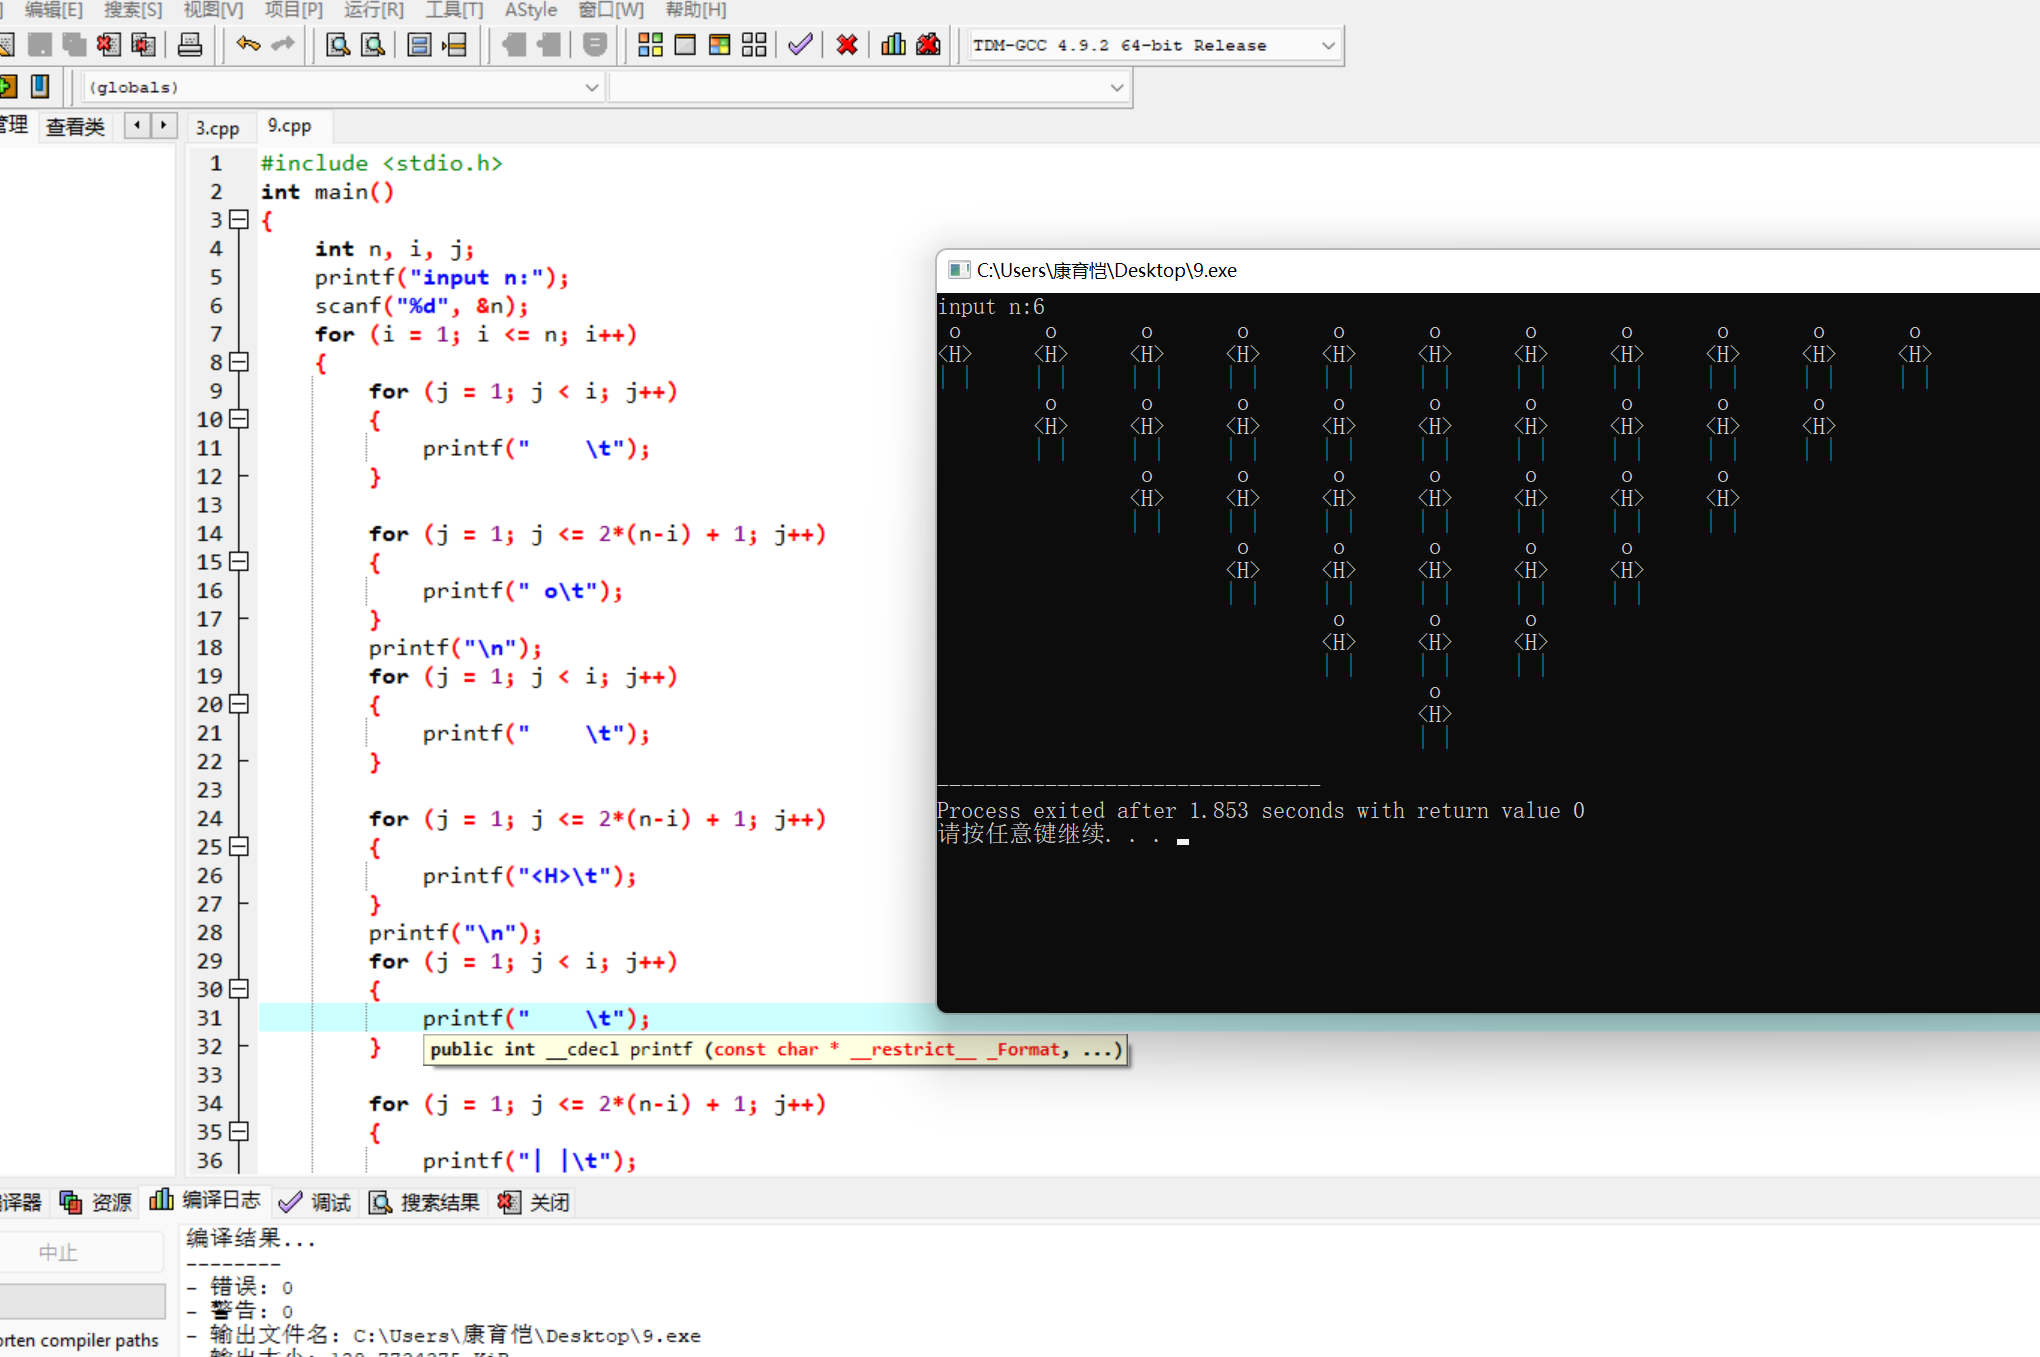Click the Profile bar-chart icon
The height and width of the screenshot is (1357, 2040).
[893, 45]
